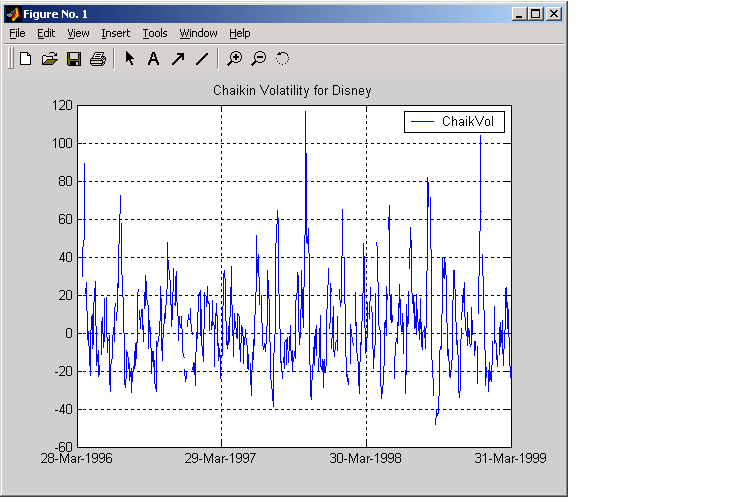The height and width of the screenshot is (502, 740).
Task: Save the figure using the floppy disk icon
Action: (x=74, y=59)
